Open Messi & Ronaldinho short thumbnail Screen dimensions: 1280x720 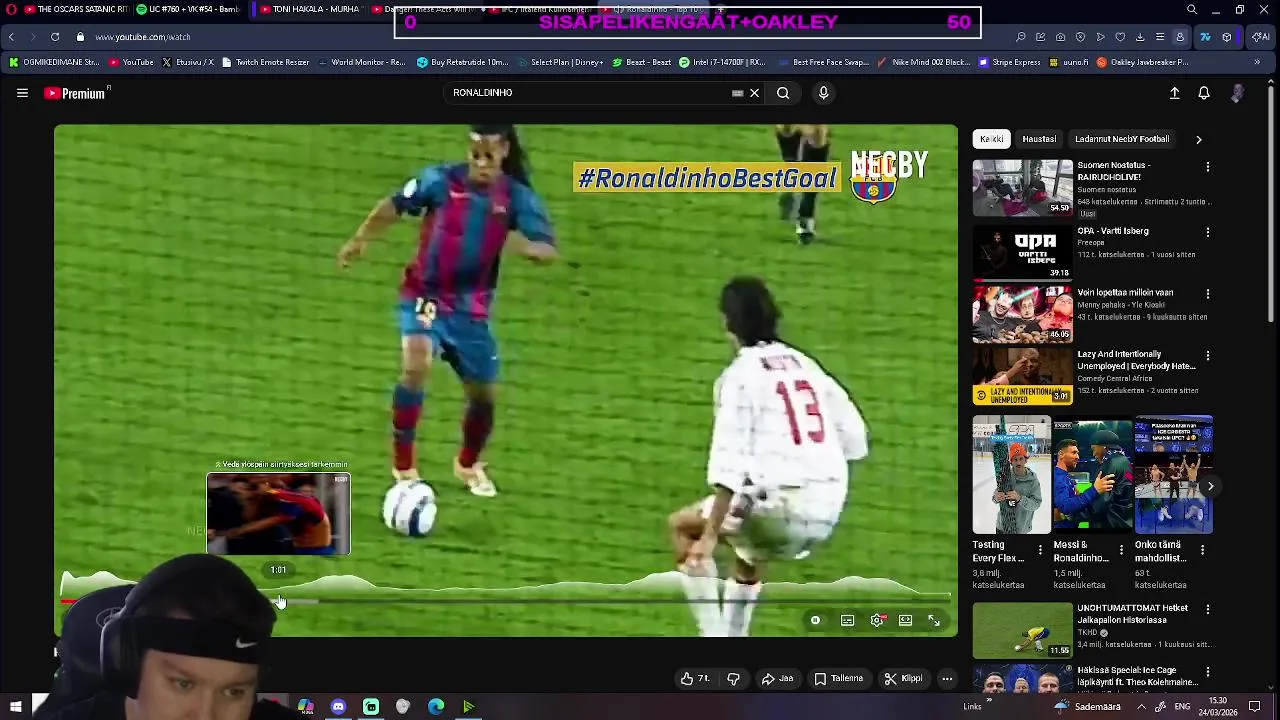click(1092, 476)
